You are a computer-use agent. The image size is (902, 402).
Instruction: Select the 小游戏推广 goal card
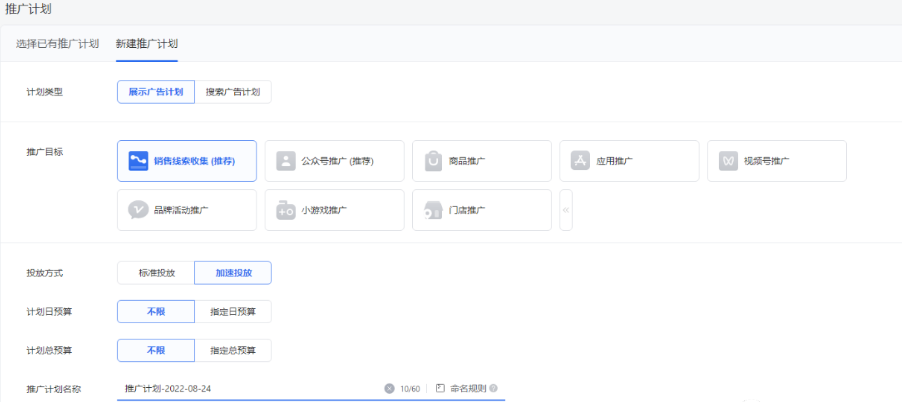tap(335, 210)
